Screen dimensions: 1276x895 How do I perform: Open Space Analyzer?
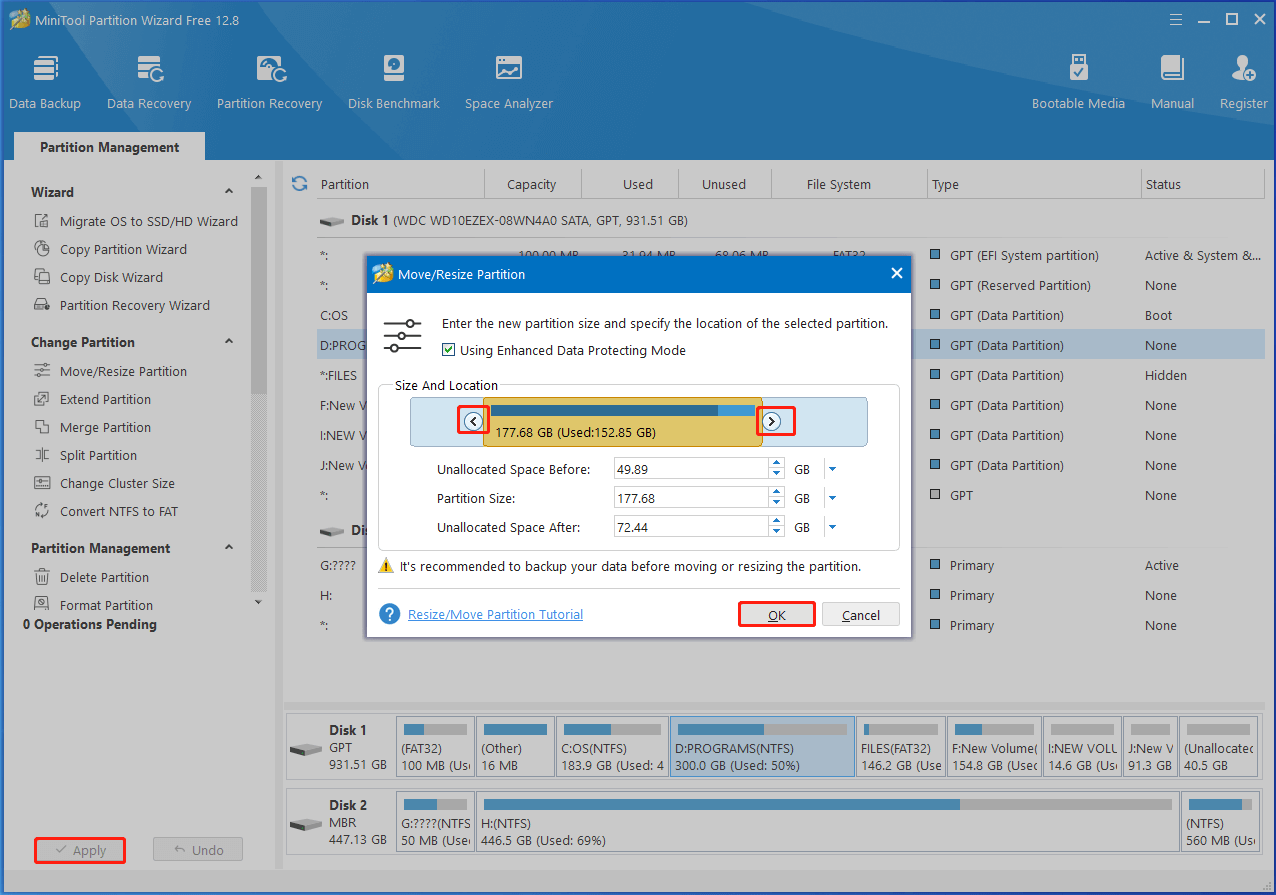click(x=509, y=82)
